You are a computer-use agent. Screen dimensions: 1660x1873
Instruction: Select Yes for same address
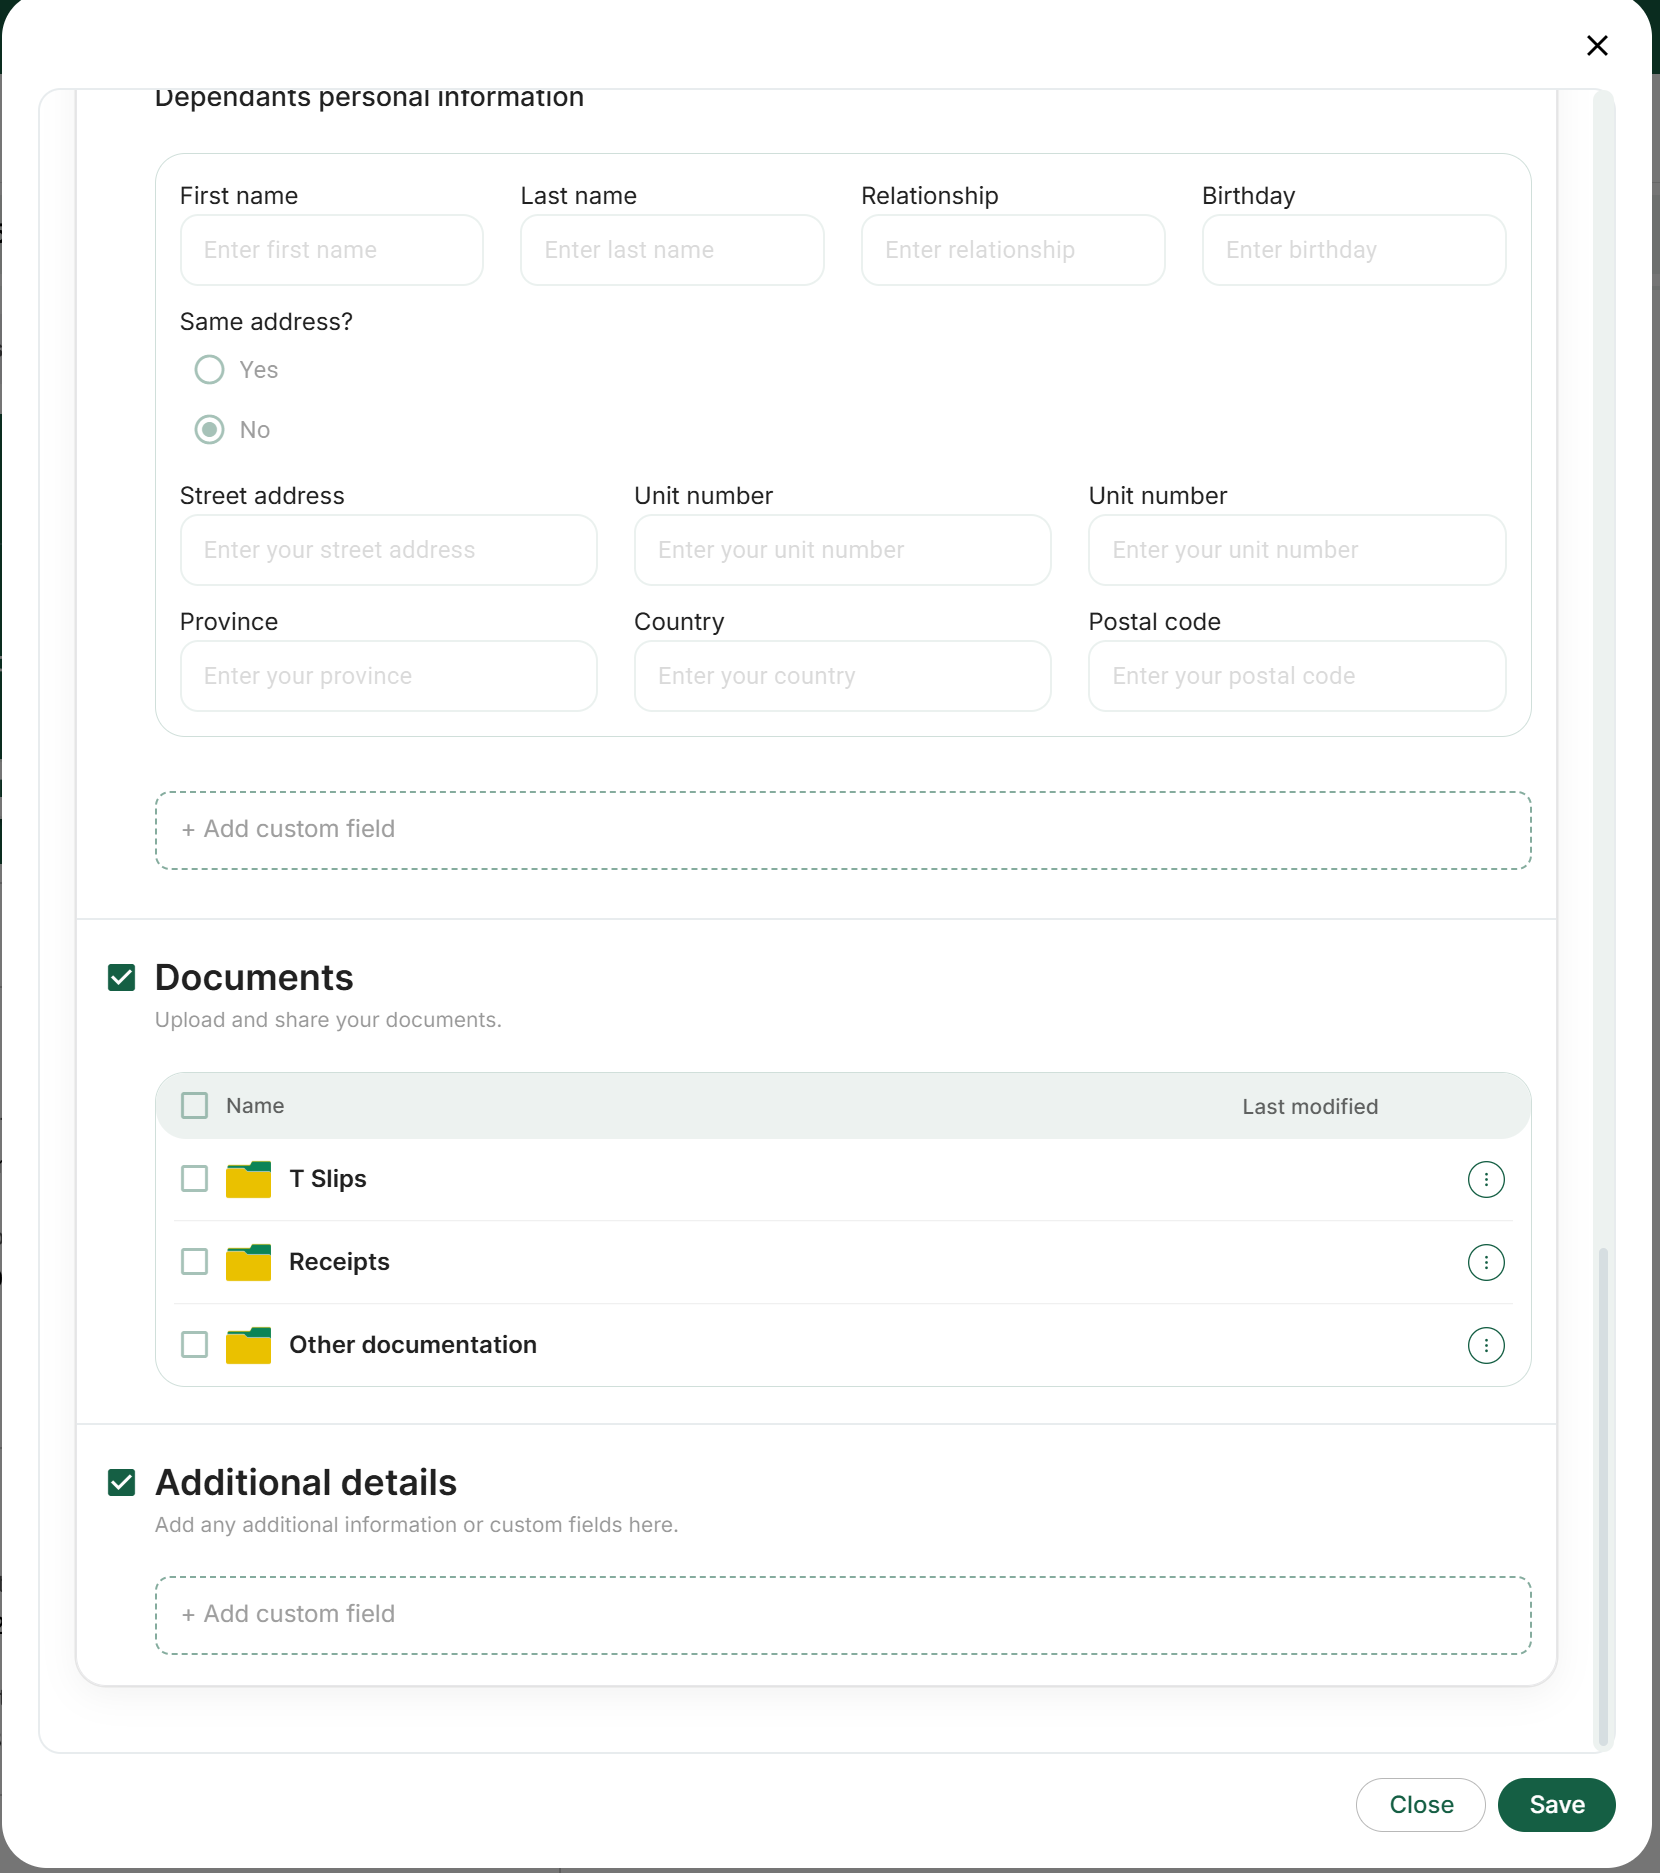[209, 370]
